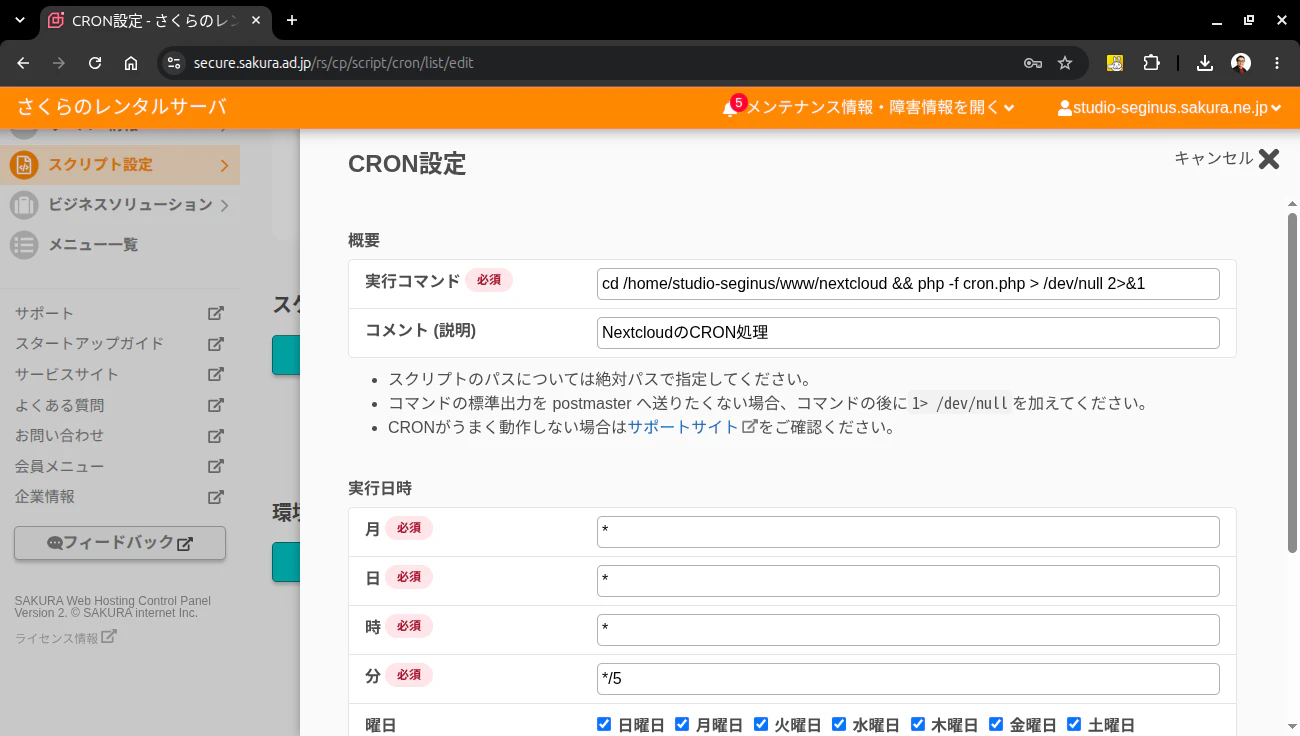Image resolution: width=1300 pixels, height=736 pixels.
Task: Click the 月 input field
Action: (908, 532)
